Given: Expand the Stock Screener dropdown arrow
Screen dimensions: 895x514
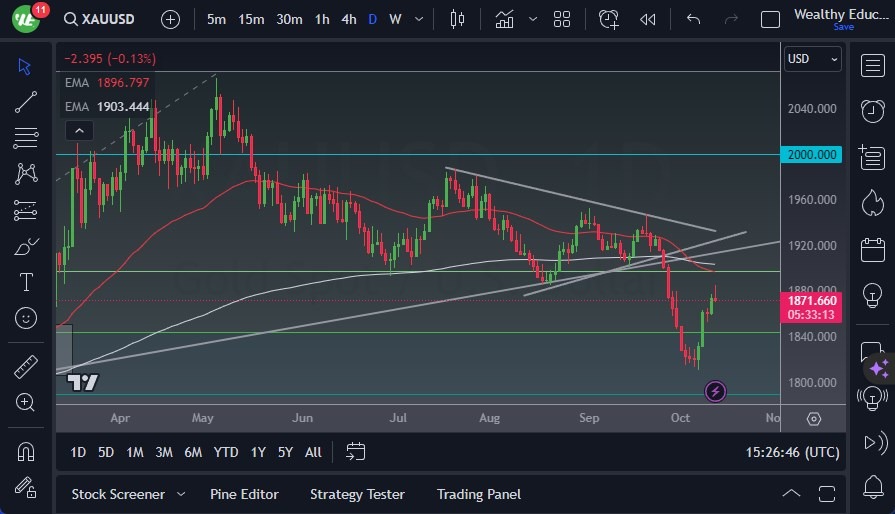Looking at the screenshot, I should pos(181,494).
